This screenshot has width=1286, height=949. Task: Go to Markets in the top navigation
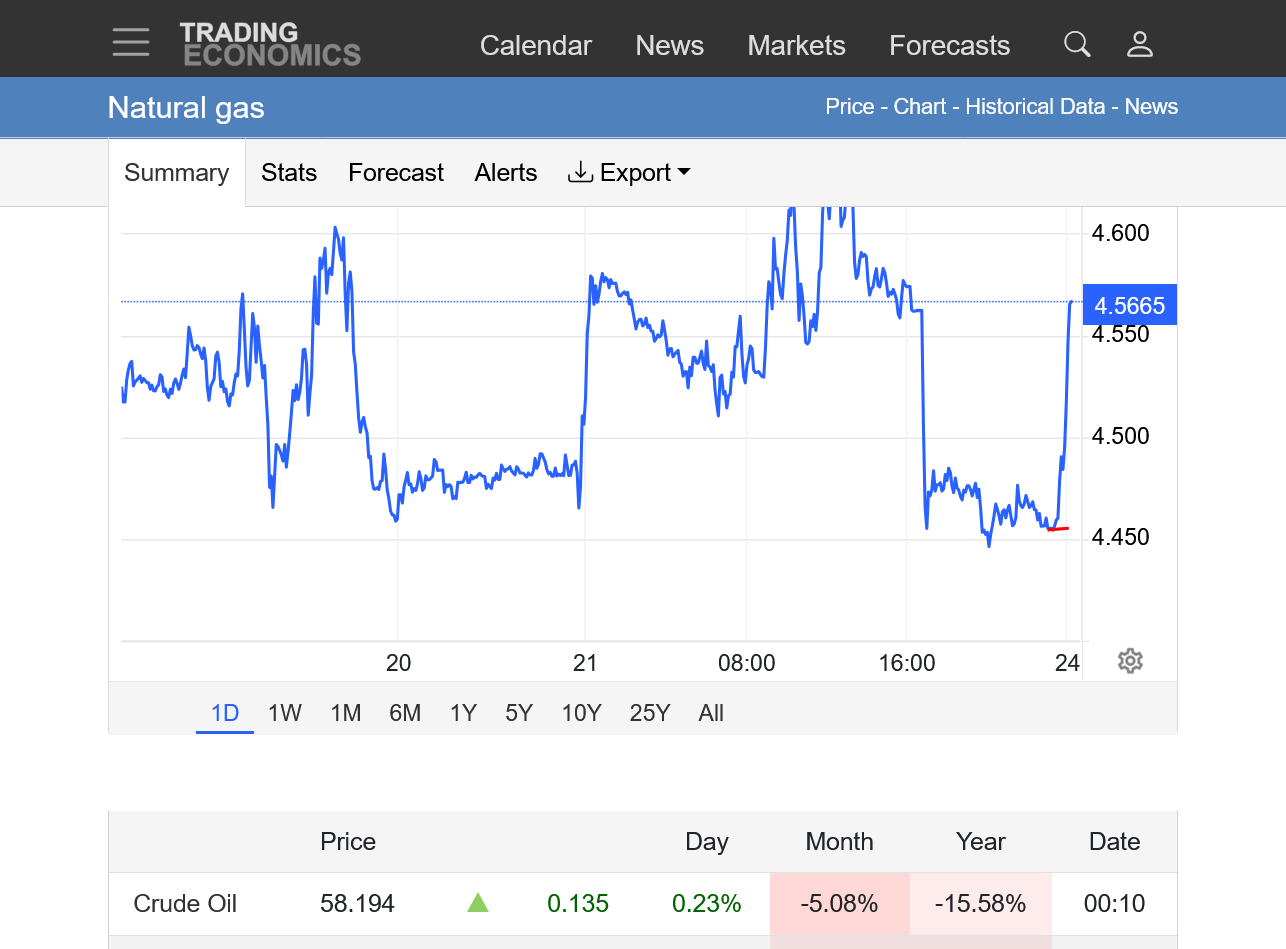coord(796,46)
